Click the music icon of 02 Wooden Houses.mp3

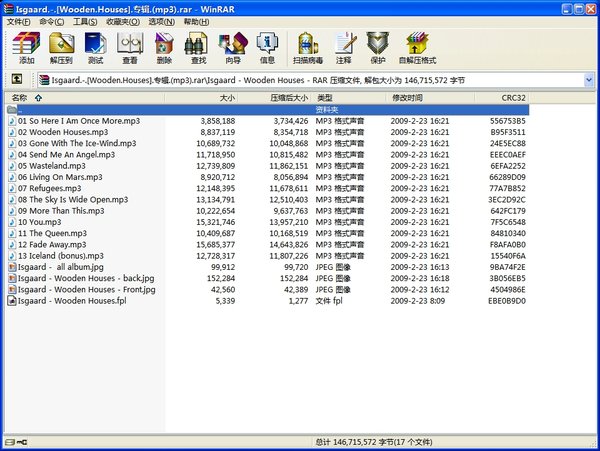point(12,132)
